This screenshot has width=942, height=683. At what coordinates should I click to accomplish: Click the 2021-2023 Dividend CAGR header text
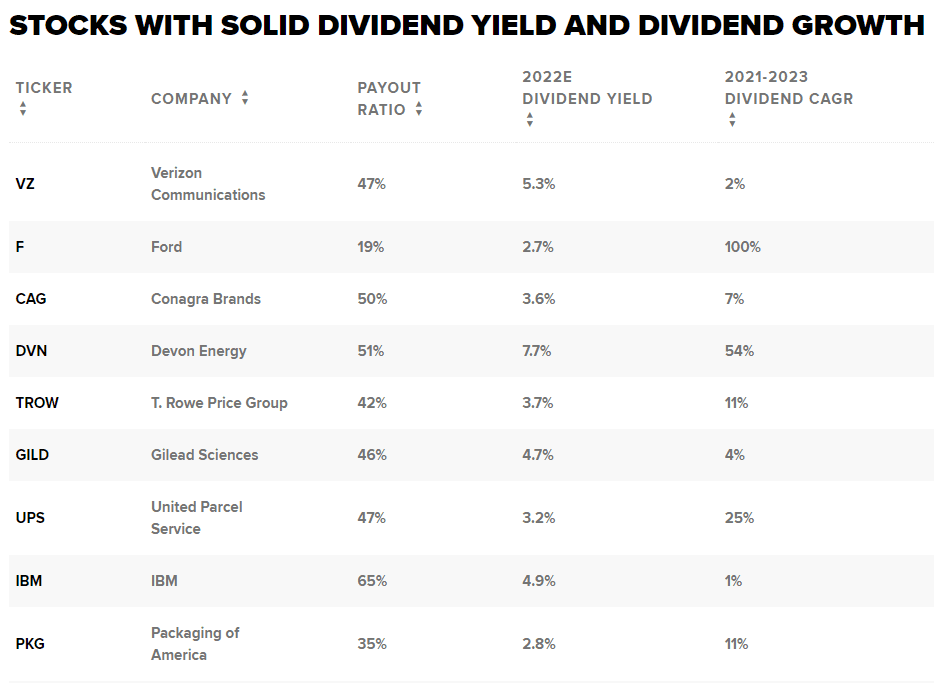click(x=788, y=88)
